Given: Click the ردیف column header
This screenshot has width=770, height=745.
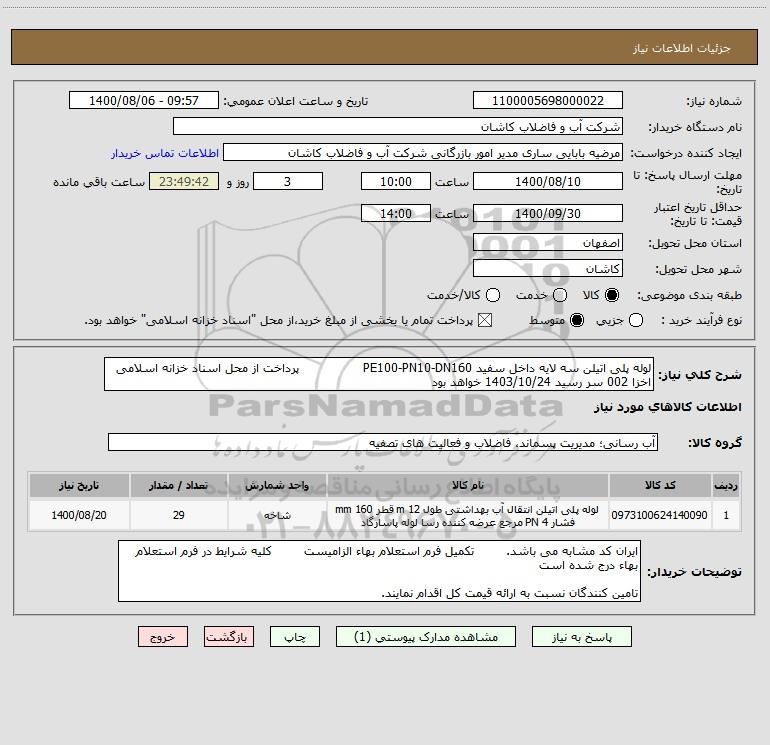Looking at the screenshot, I should point(726,485).
